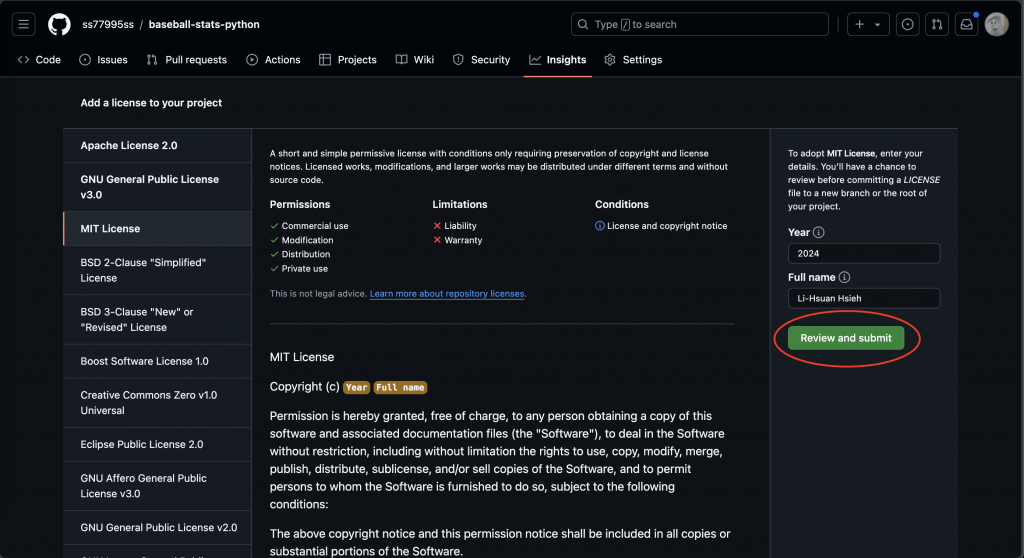This screenshot has width=1024, height=558.
Task: Select Eclipse Public License 2.0
Action: tap(157, 444)
